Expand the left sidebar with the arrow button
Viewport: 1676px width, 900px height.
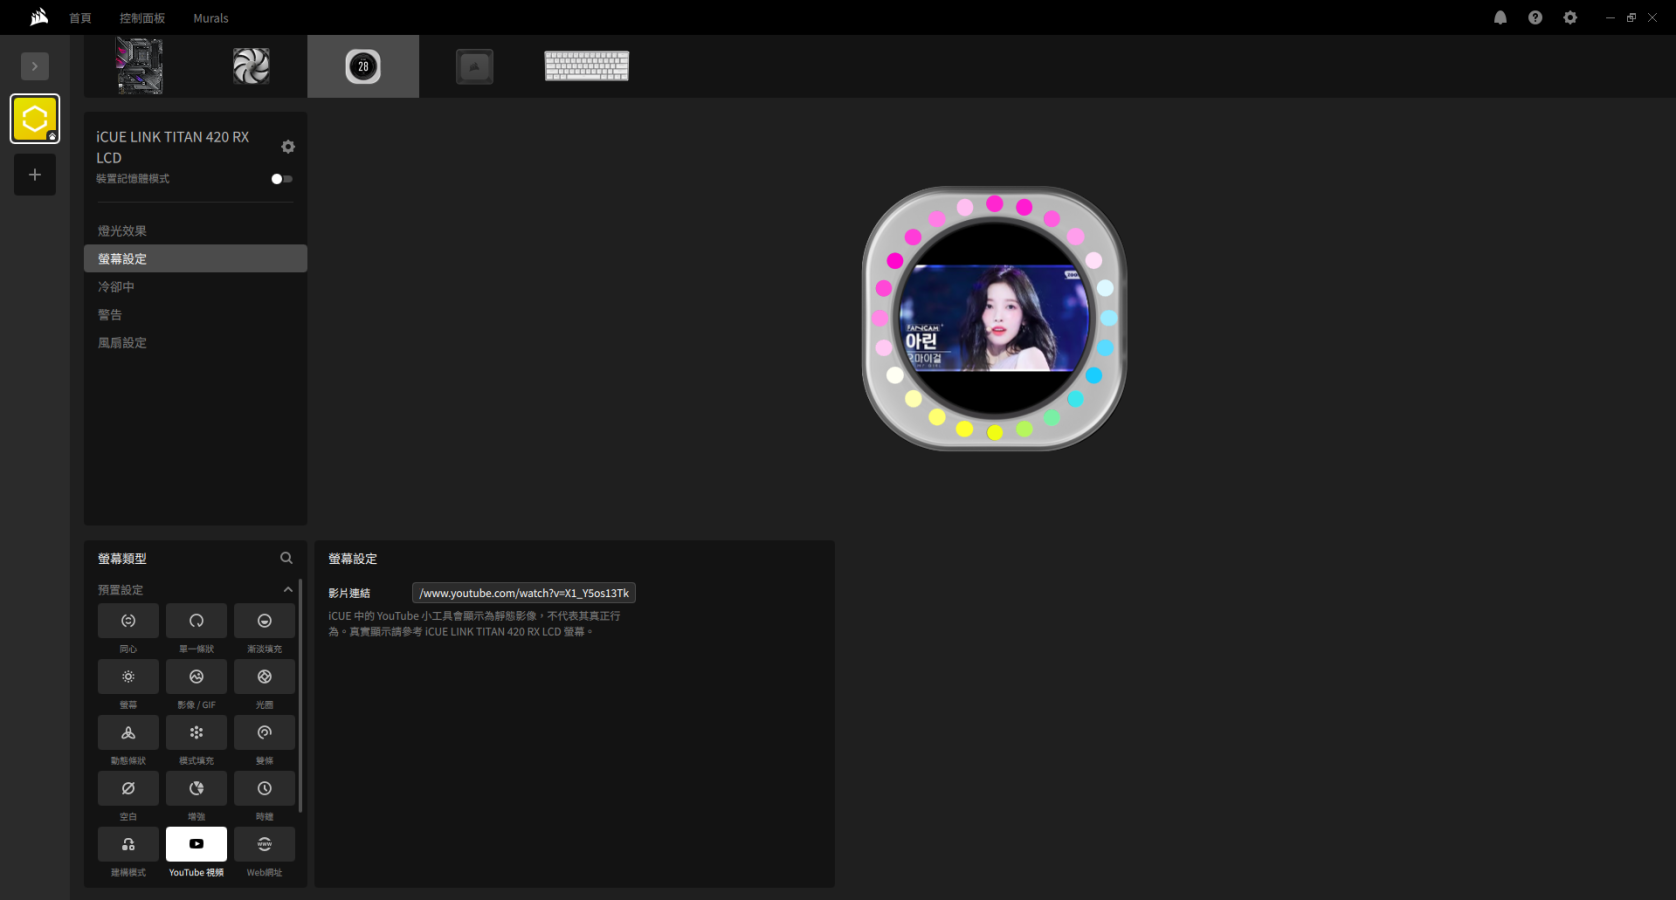click(35, 66)
